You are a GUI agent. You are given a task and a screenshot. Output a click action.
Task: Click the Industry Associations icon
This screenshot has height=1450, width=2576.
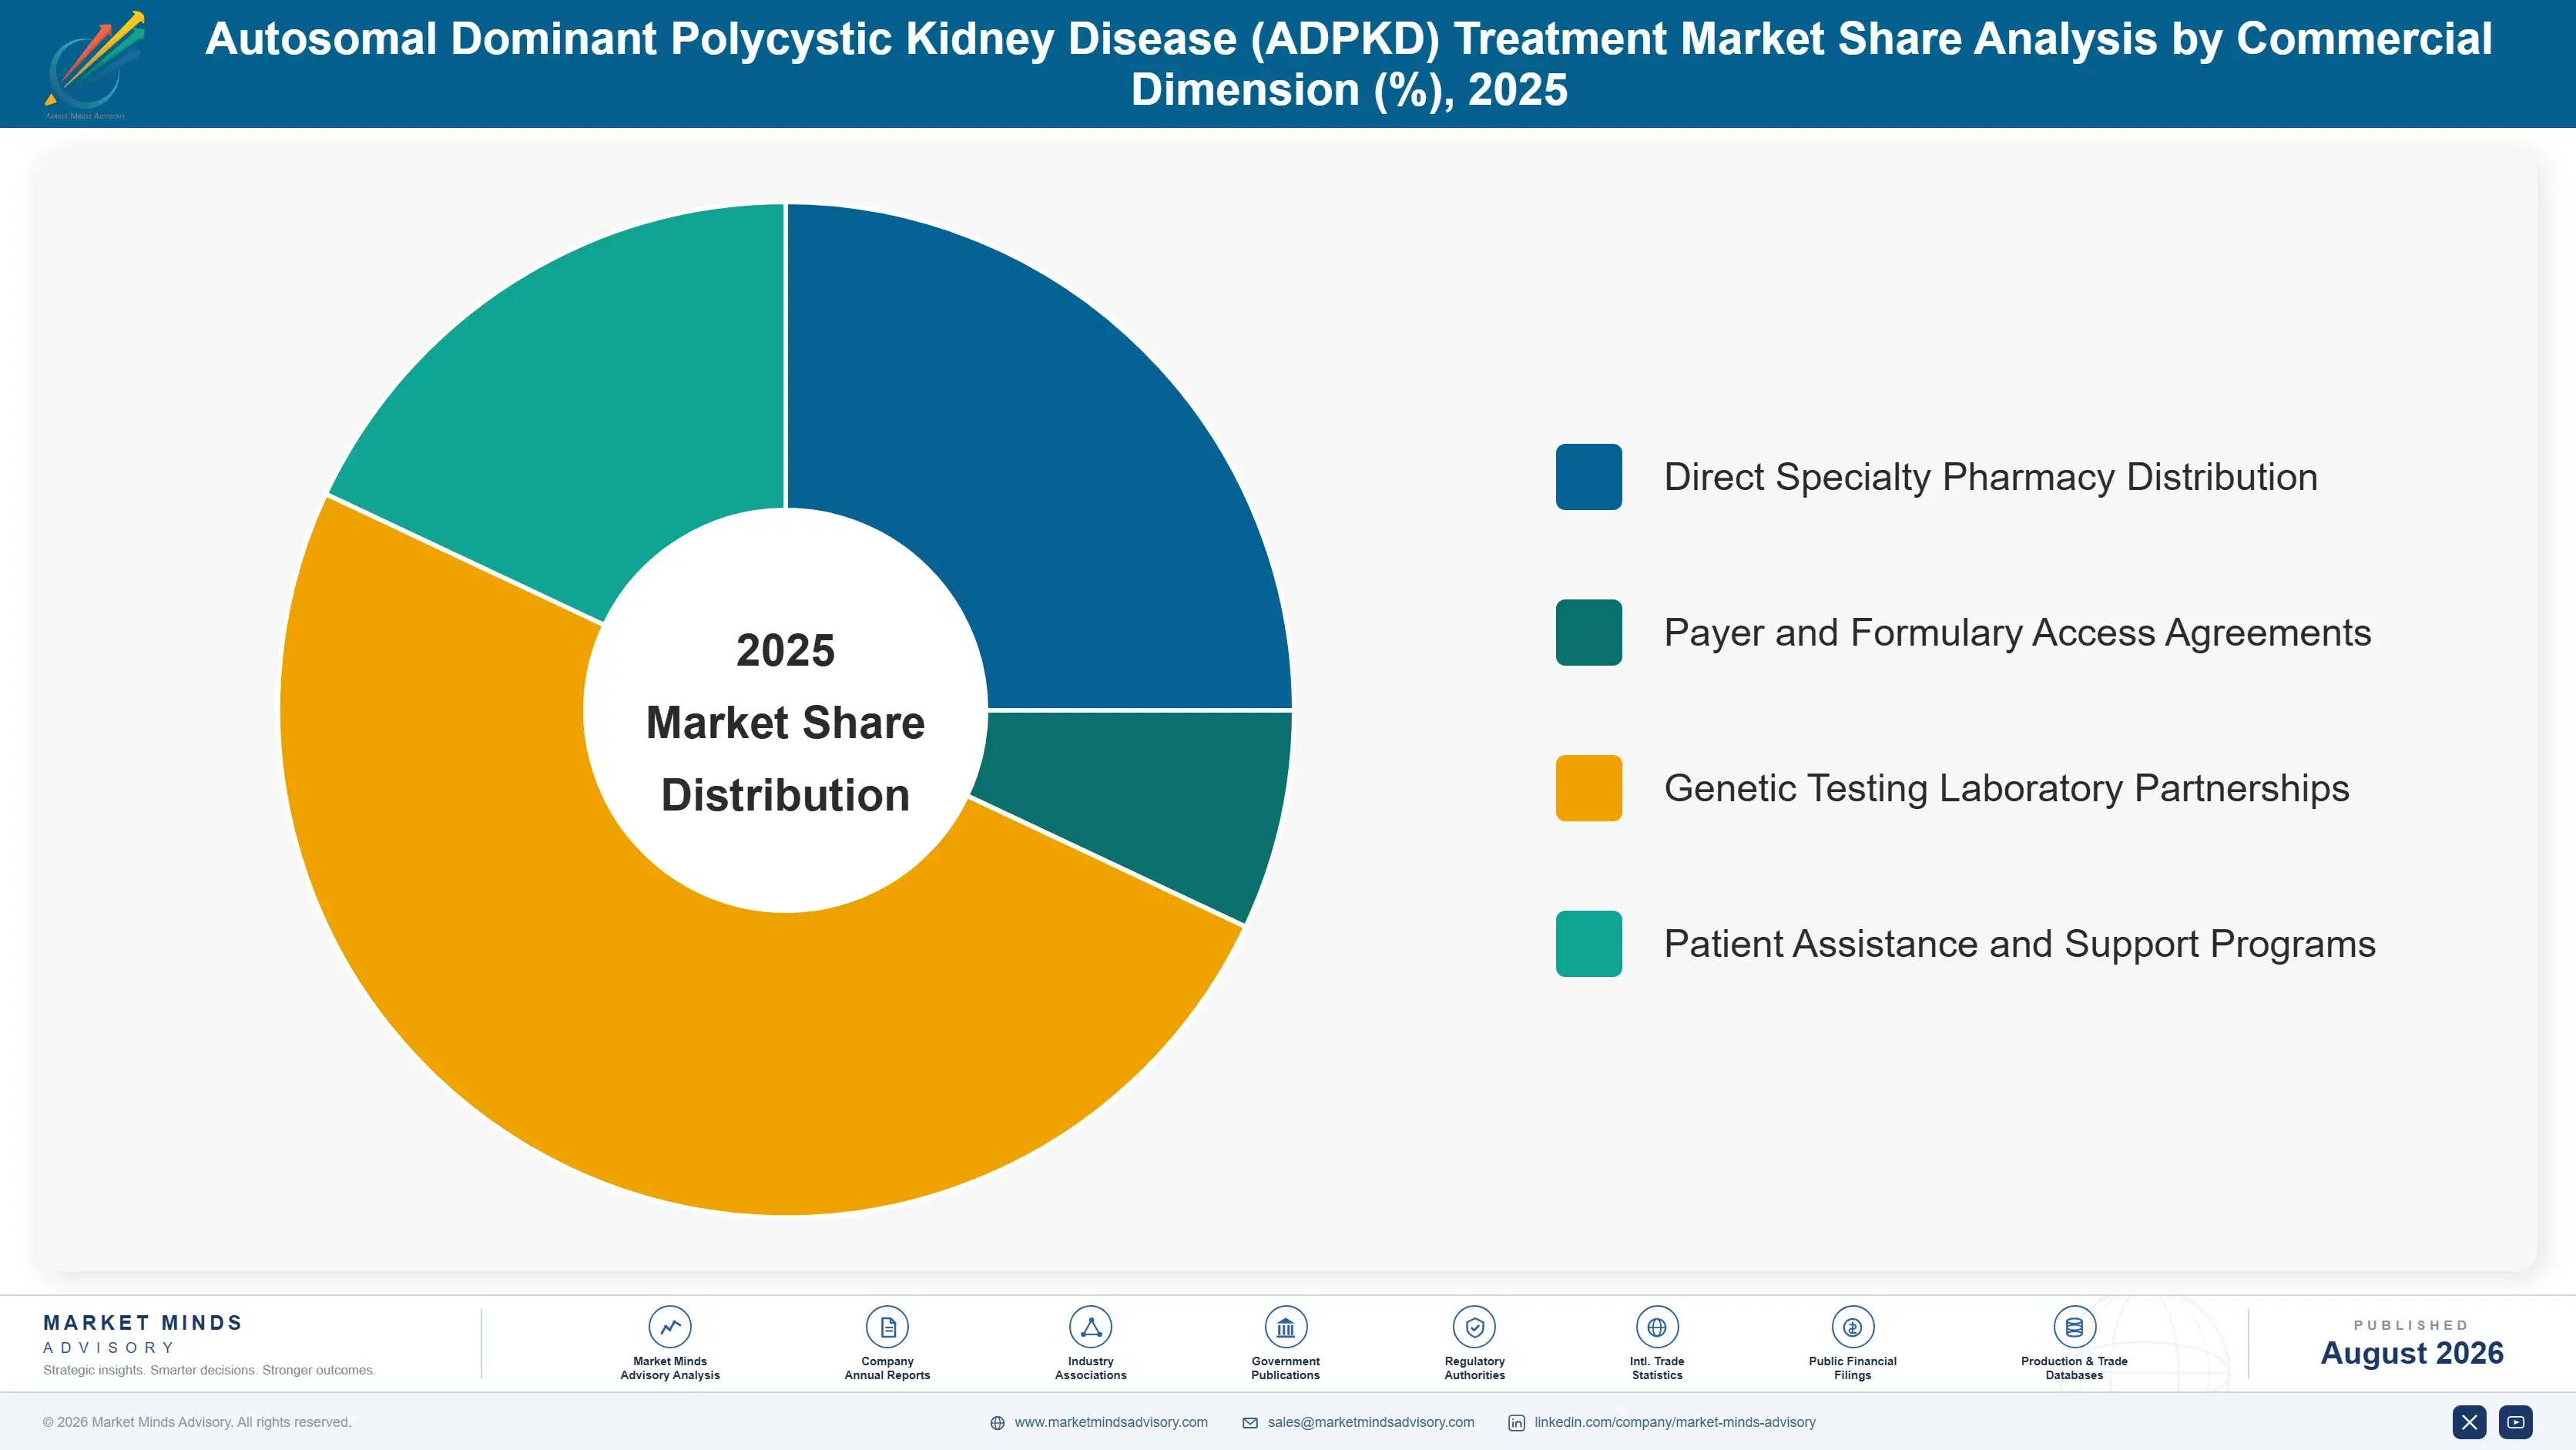click(1090, 1327)
